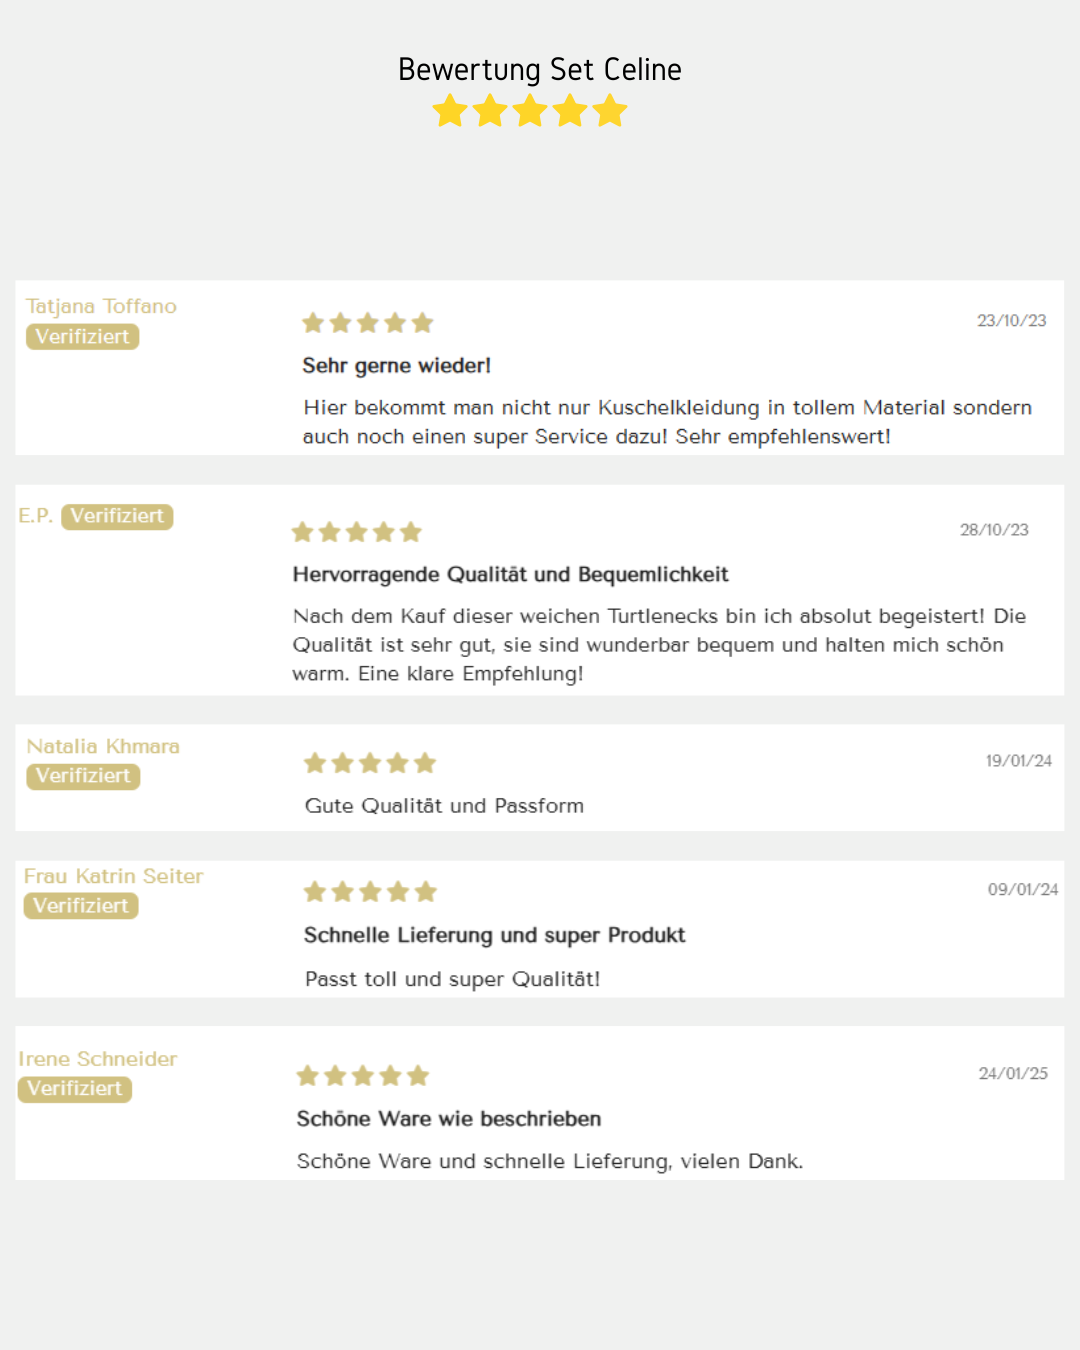The width and height of the screenshot is (1080, 1350).
Task: Click Natalia Khmara's star rating
Action: click(x=370, y=763)
